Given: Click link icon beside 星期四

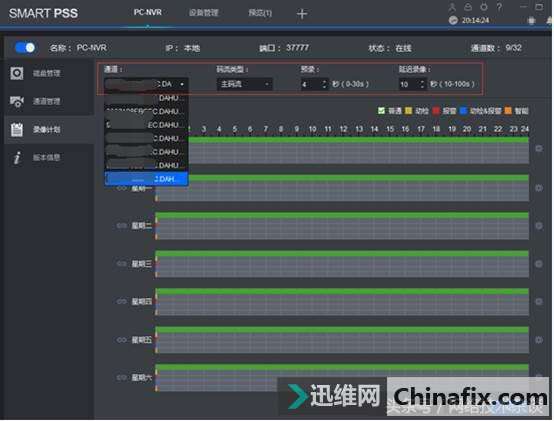Looking at the screenshot, I should coord(122,302).
